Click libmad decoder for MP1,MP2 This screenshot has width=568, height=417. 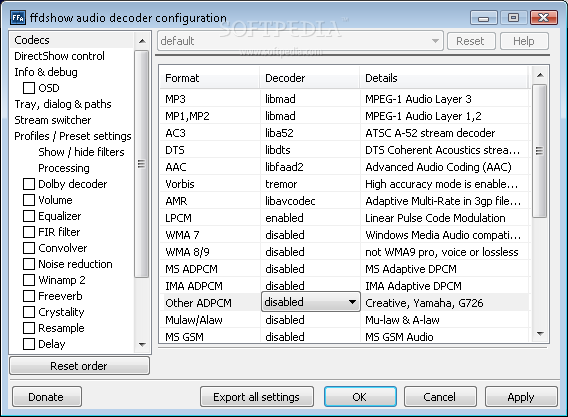pyautogui.click(x=280, y=116)
